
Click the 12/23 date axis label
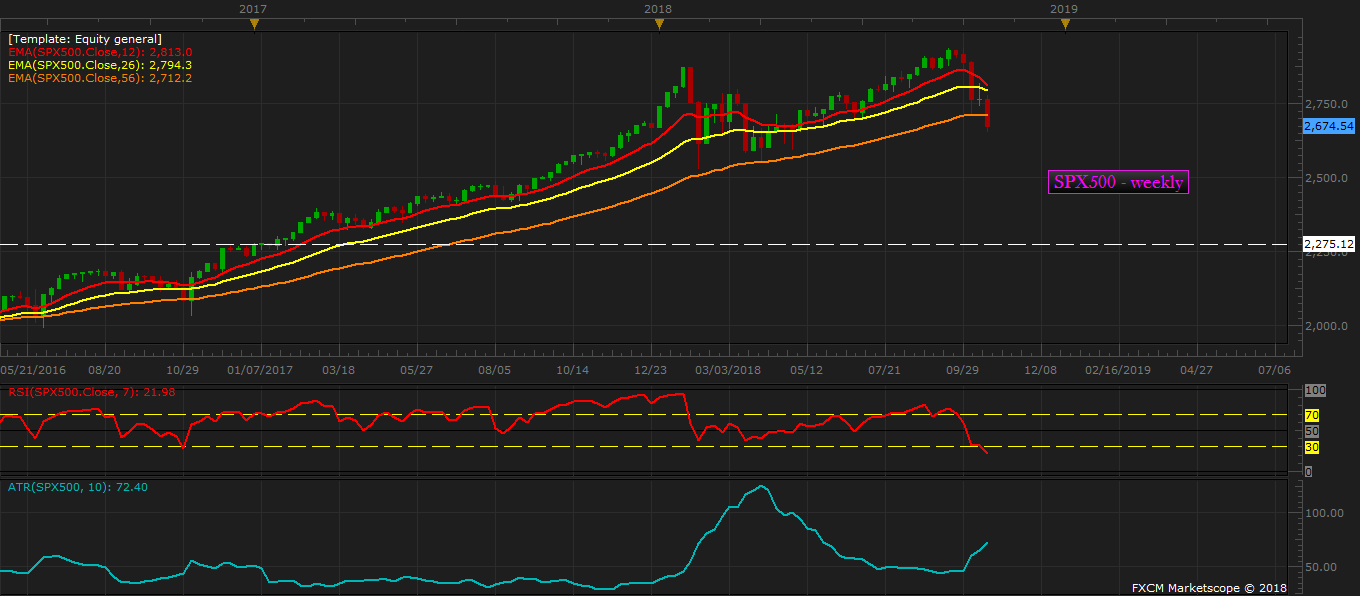pyautogui.click(x=650, y=369)
